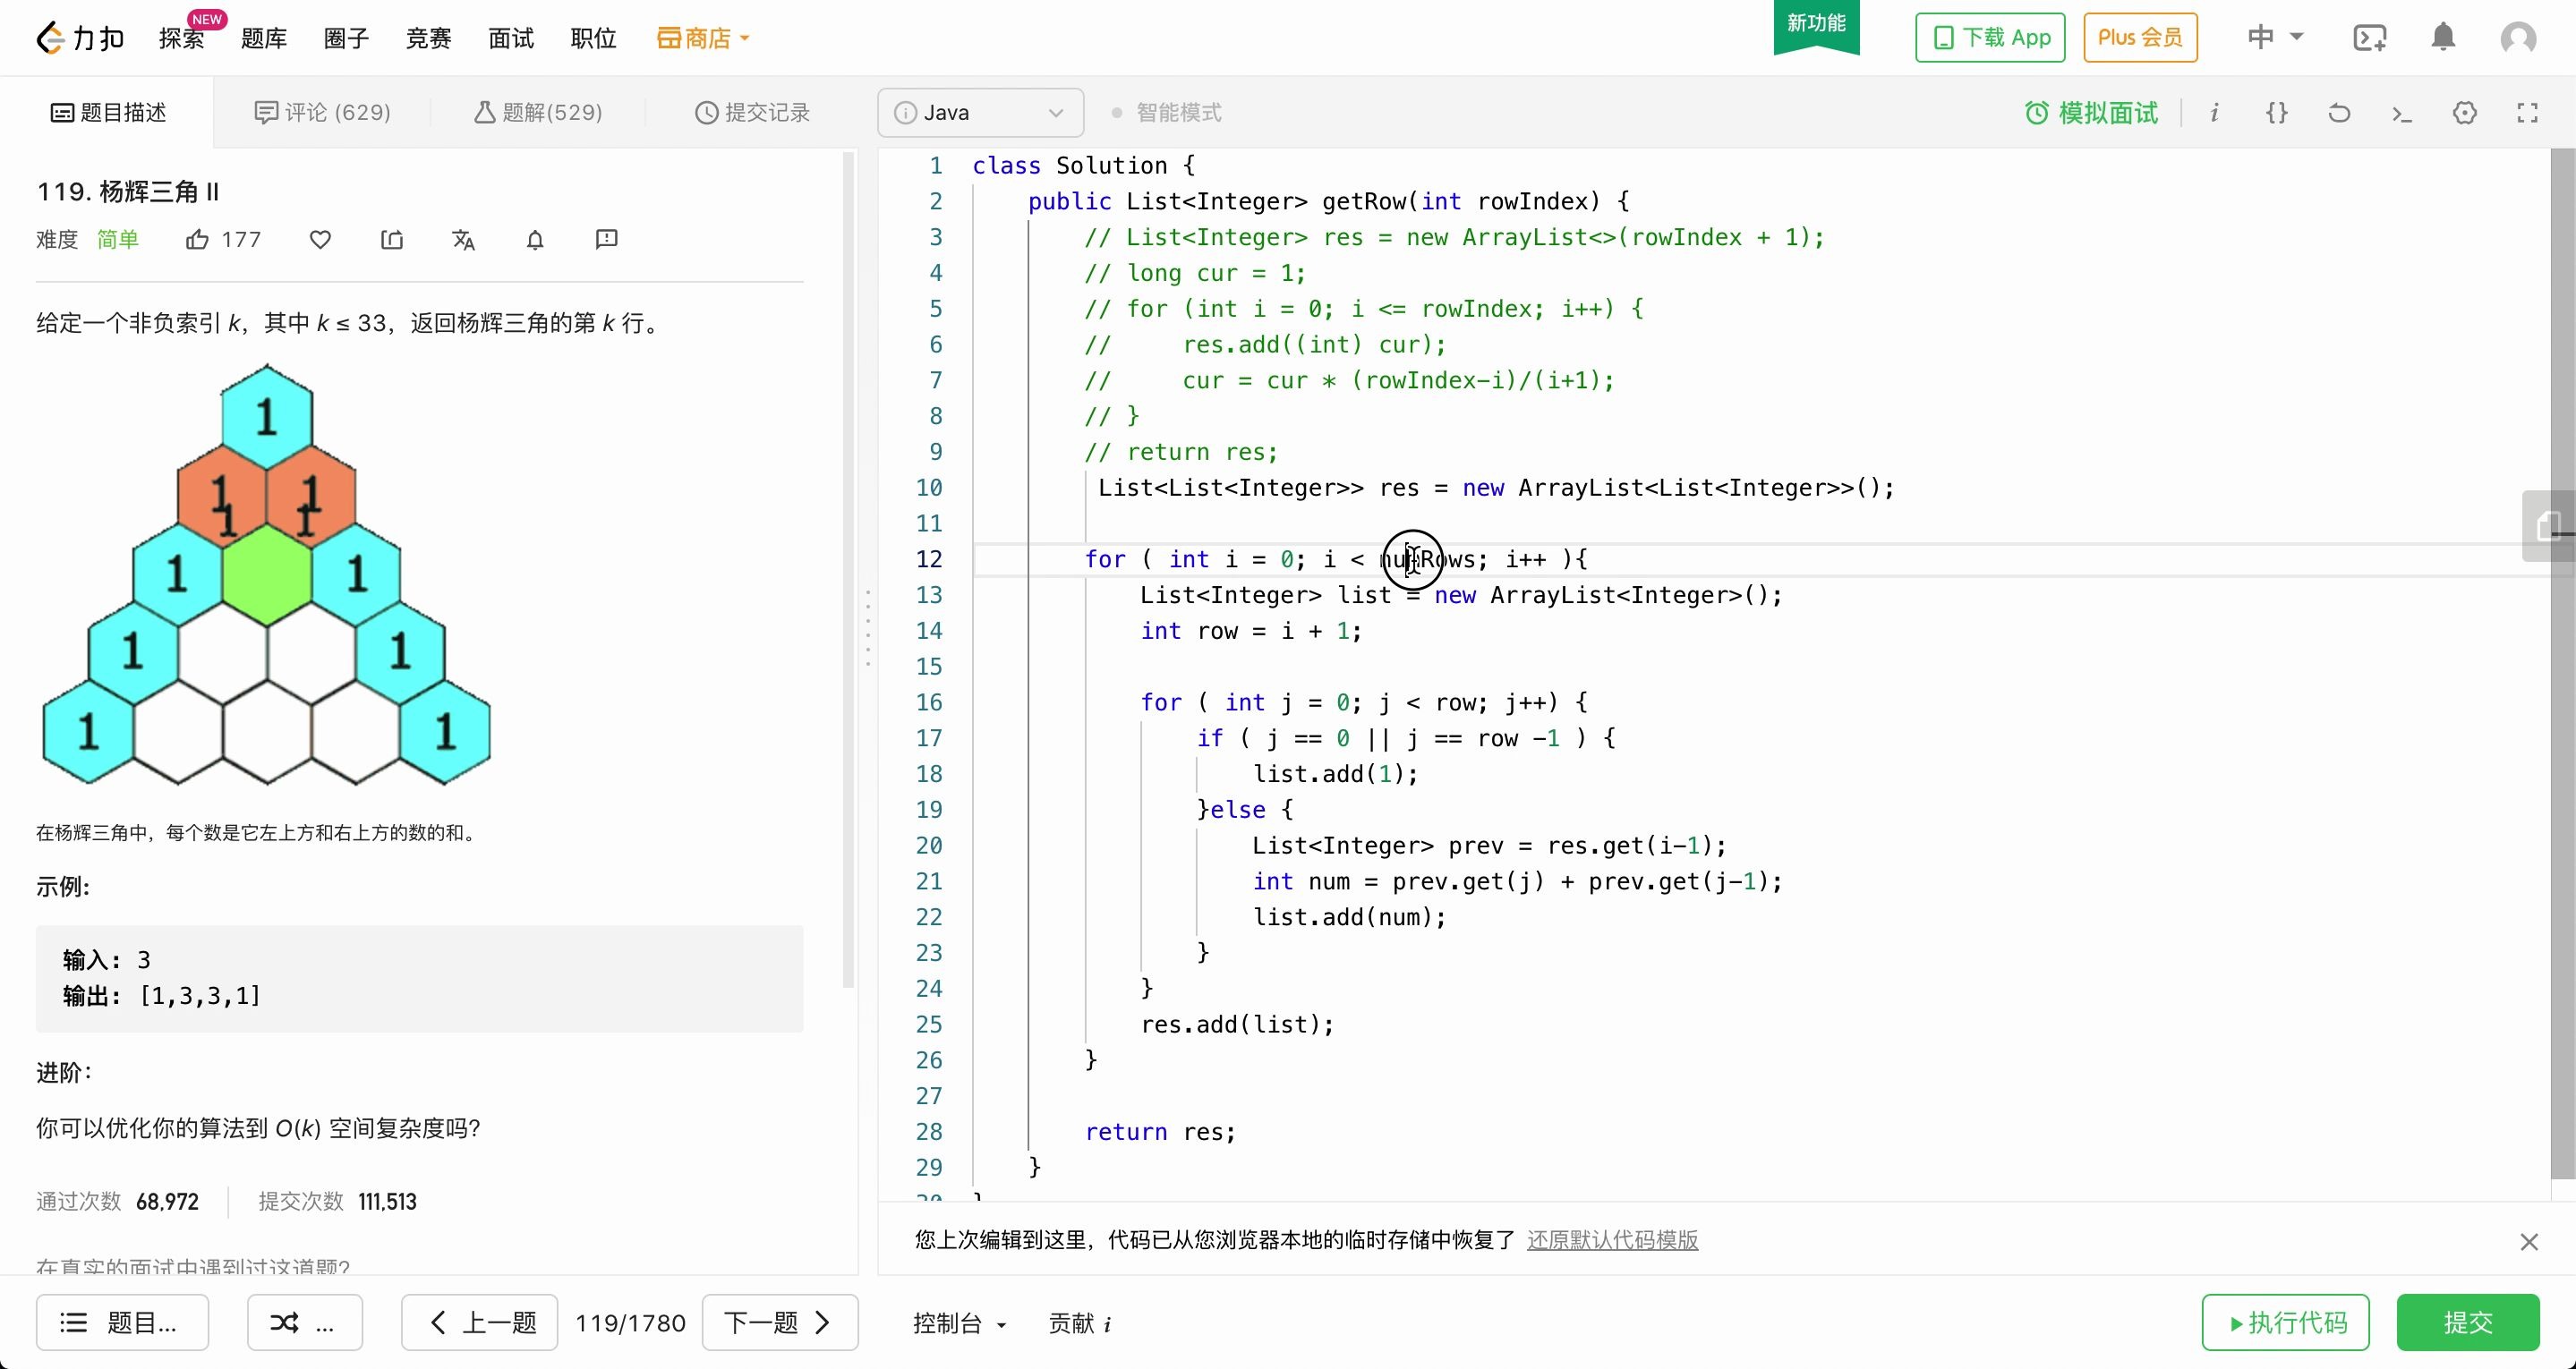Click the bell subscribe icon under the title

click(x=535, y=240)
